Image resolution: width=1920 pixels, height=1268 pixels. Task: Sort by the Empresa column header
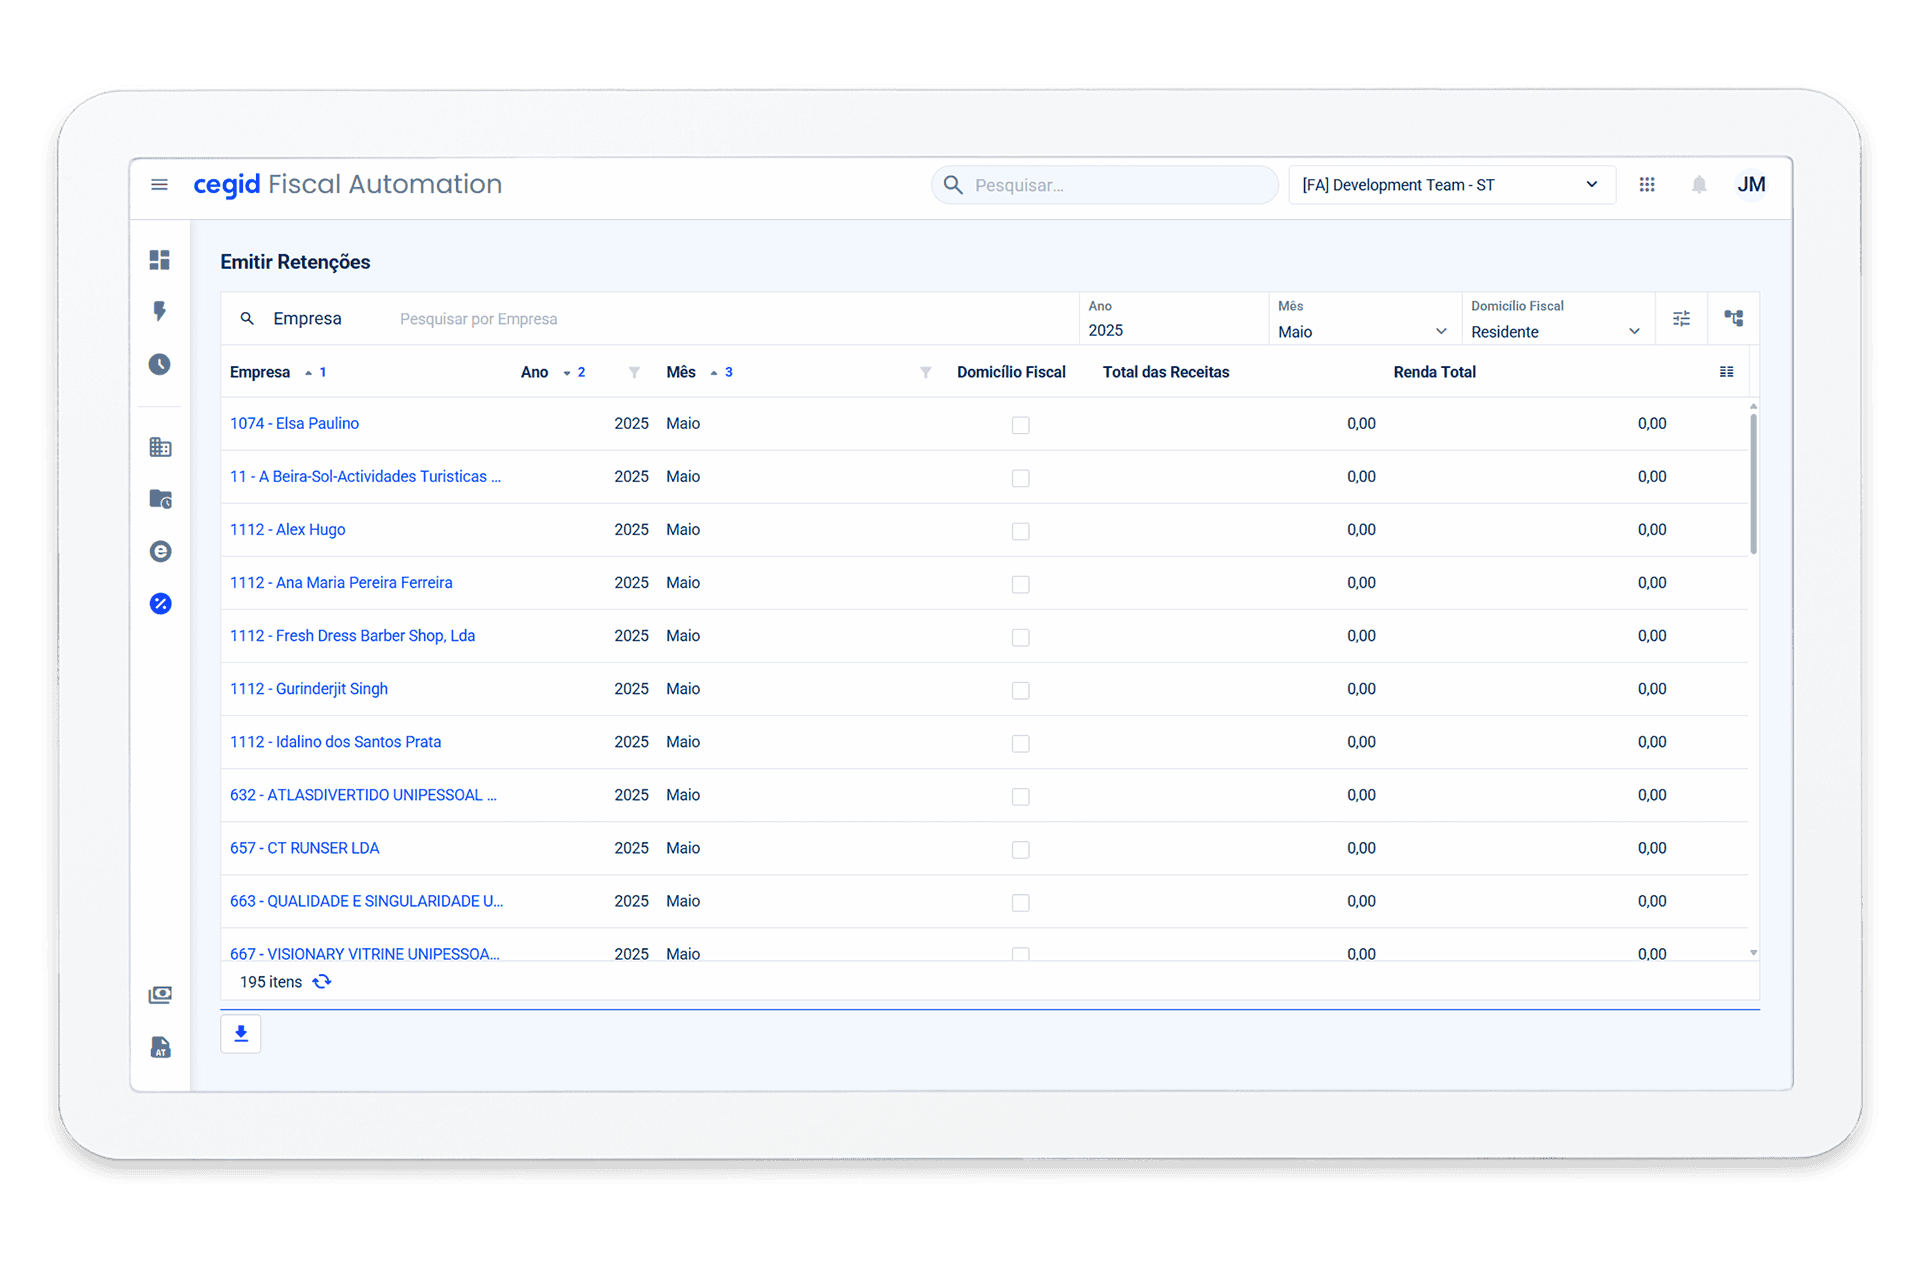point(260,372)
